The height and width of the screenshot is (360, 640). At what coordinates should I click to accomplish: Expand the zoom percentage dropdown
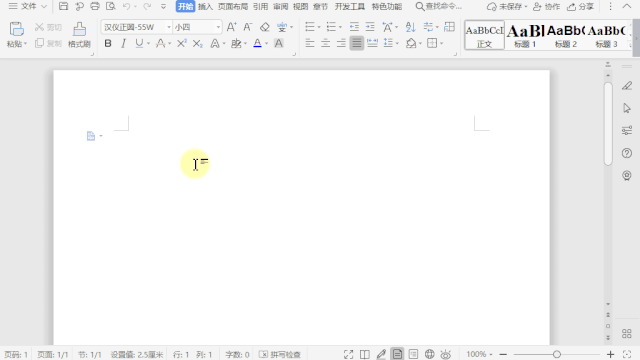[x=491, y=355]
